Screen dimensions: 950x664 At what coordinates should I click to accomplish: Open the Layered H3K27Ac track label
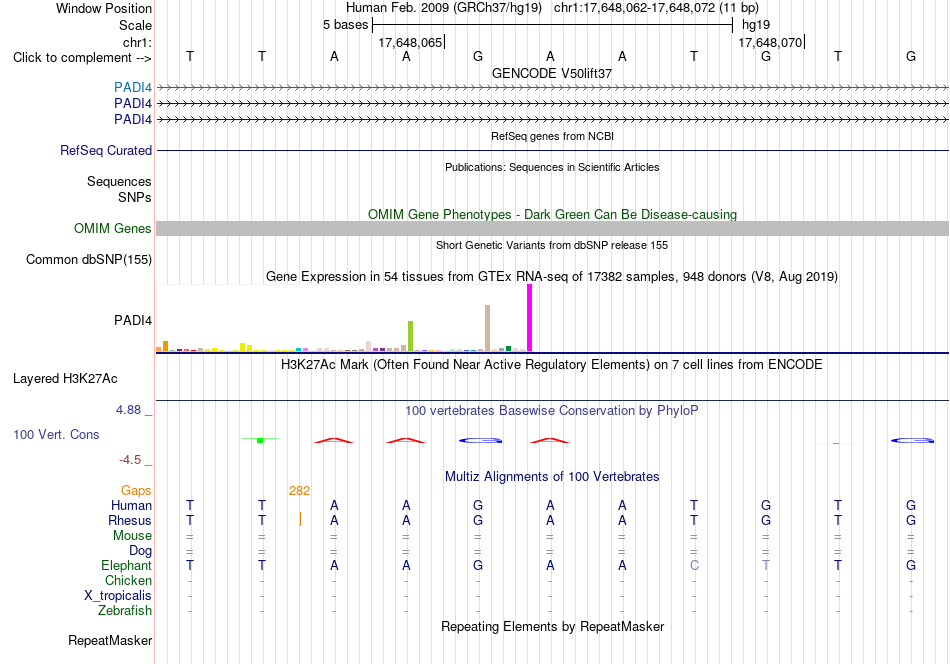pyautogui.click(x=65, y=379)
